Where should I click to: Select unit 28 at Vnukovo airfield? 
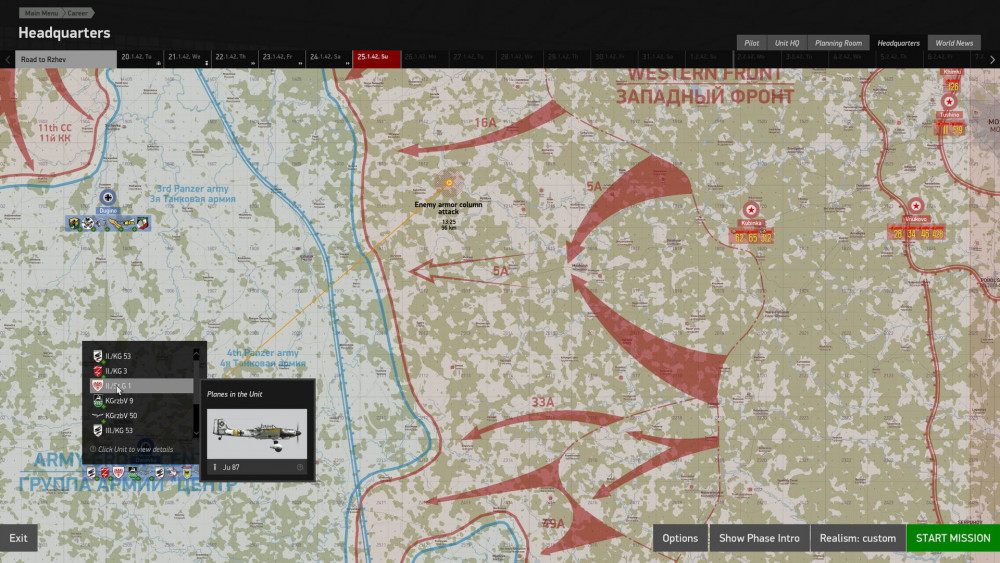(898, 234)
